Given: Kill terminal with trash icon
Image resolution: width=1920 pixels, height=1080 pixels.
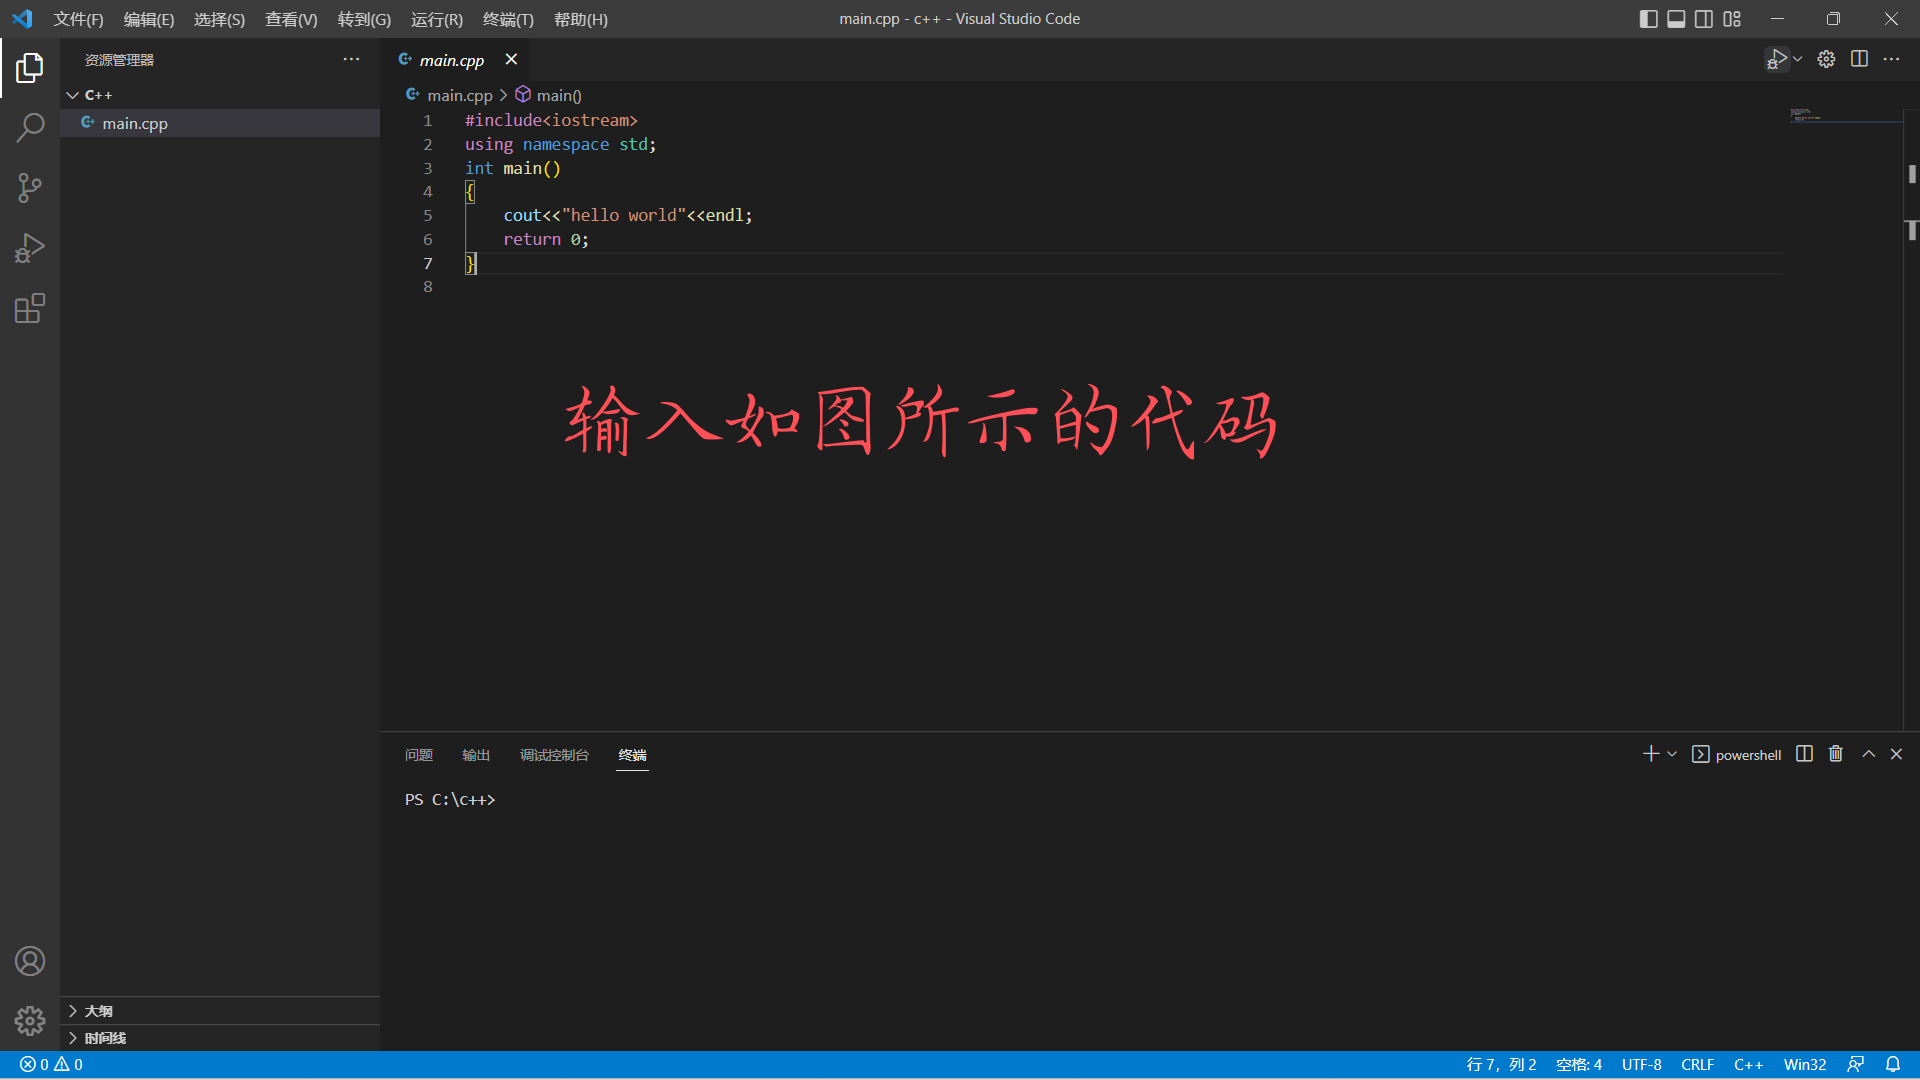Looking at the screenshot, I should click(1836, 754).
